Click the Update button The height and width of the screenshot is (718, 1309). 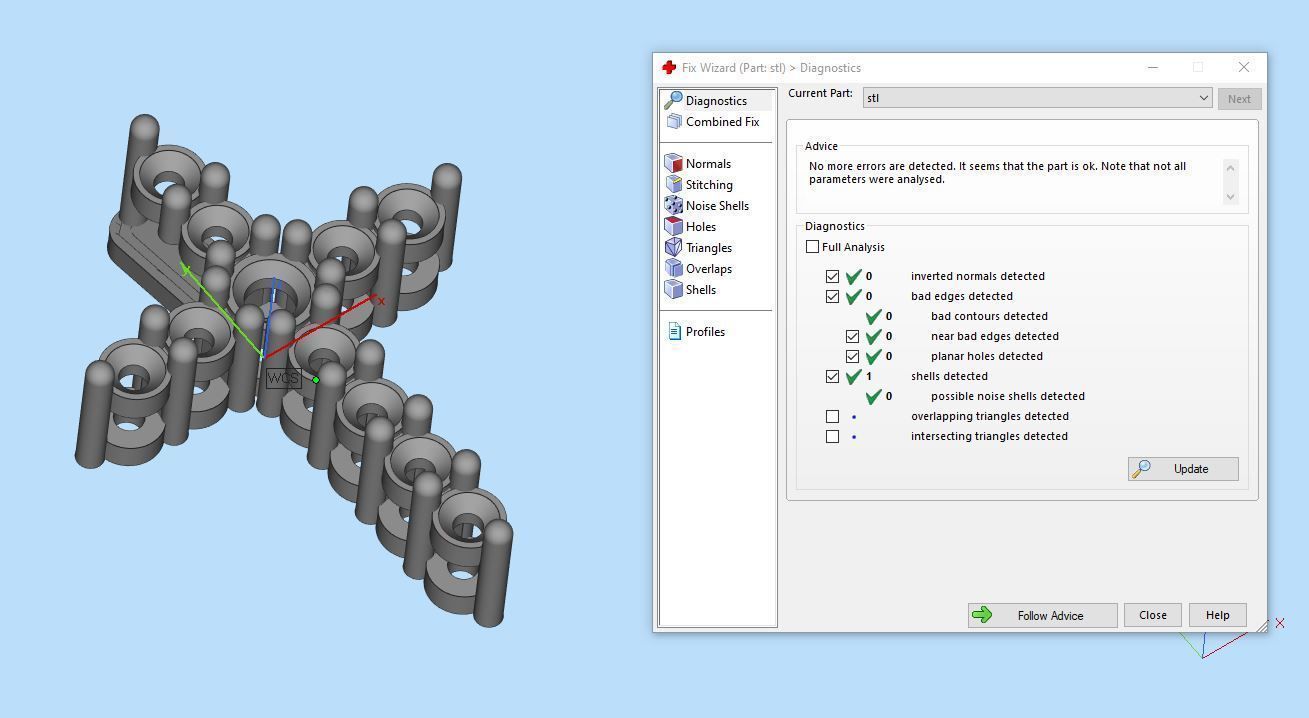point(1183,469)
